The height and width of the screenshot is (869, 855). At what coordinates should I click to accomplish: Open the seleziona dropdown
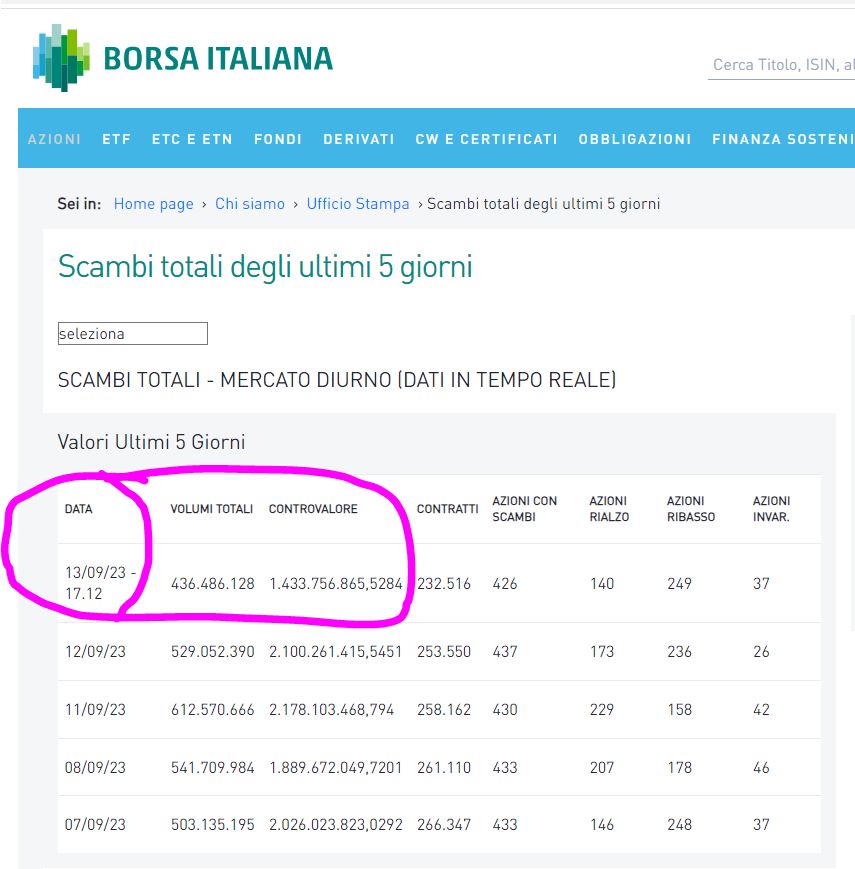pyautogui.click(x=132, y=334)
